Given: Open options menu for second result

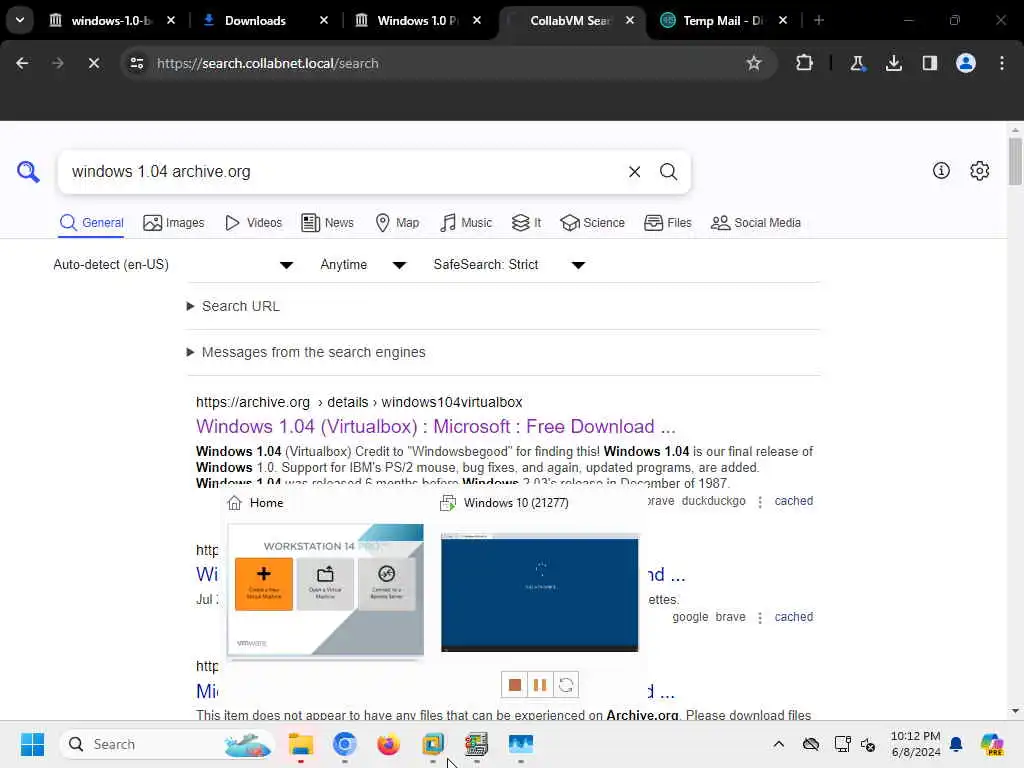Looking at the screenshot, I should point(760,617).
